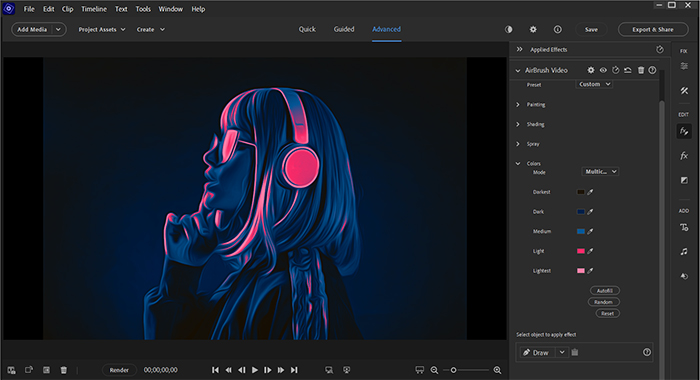Expand the Painting section
This screenshot has height=380, width=700.
click(x=518, y=104)
